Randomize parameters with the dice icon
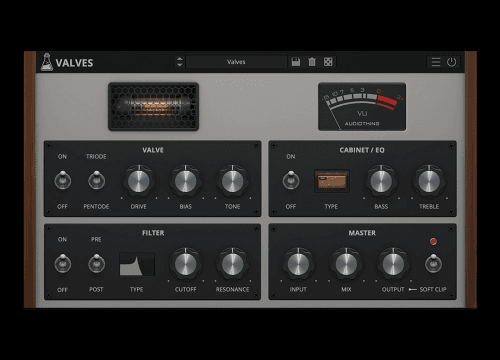 pos(328,62)
